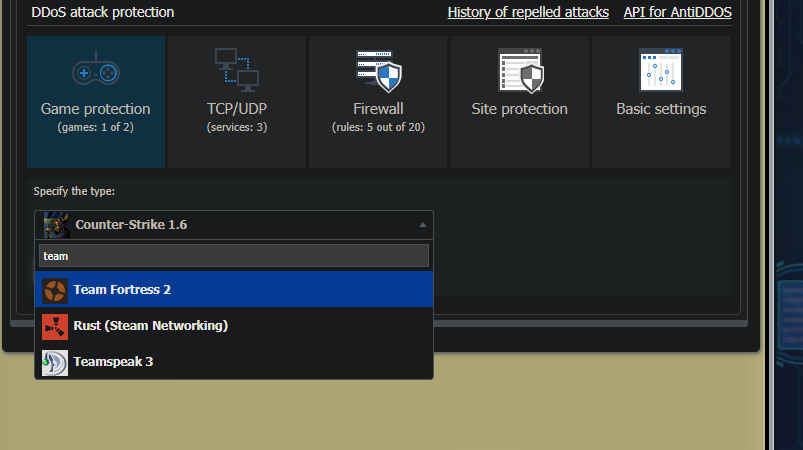This screenshot has width=803, height=450.
Task: Open the Game protection gamepad icon
Action: point(96,69)
